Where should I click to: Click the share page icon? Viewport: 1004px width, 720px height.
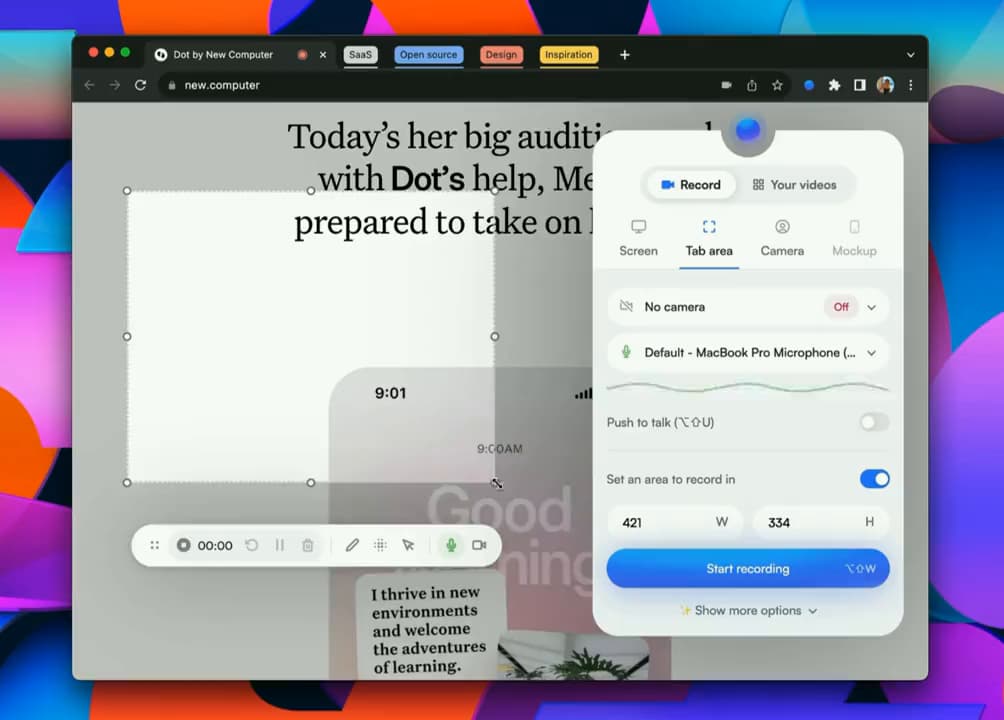coord(752,85)
